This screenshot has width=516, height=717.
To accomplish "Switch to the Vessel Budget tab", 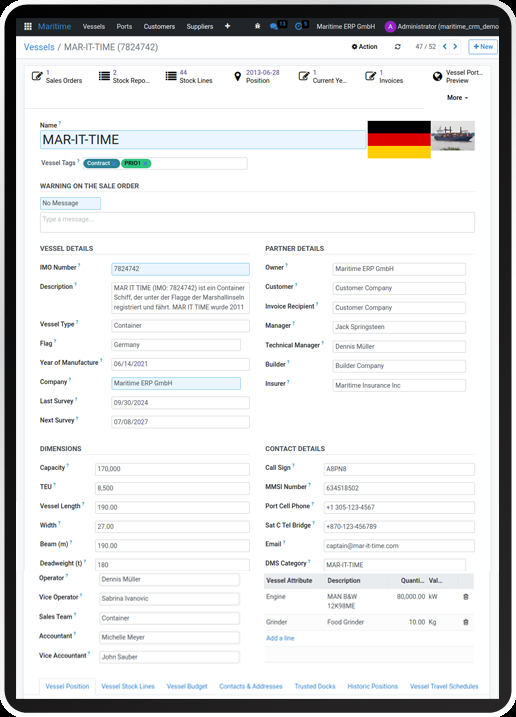I will [187, 686].
